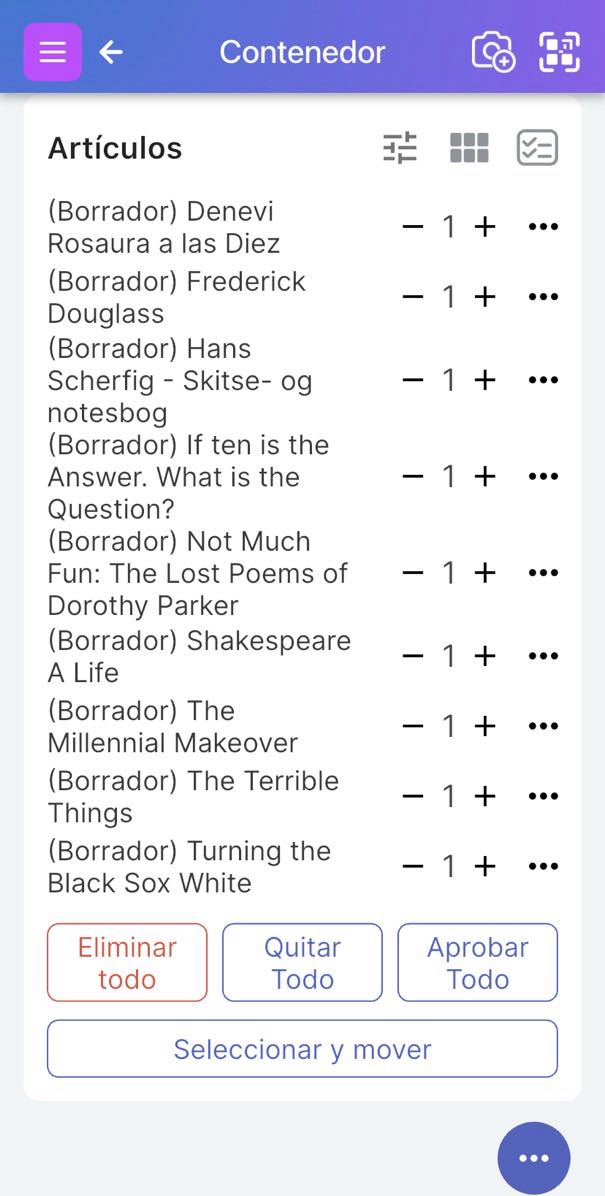Open the floating more-actions button
Image resolution: width=605 pixels, height=1196 pixels.
click(x=533, y=1158)
